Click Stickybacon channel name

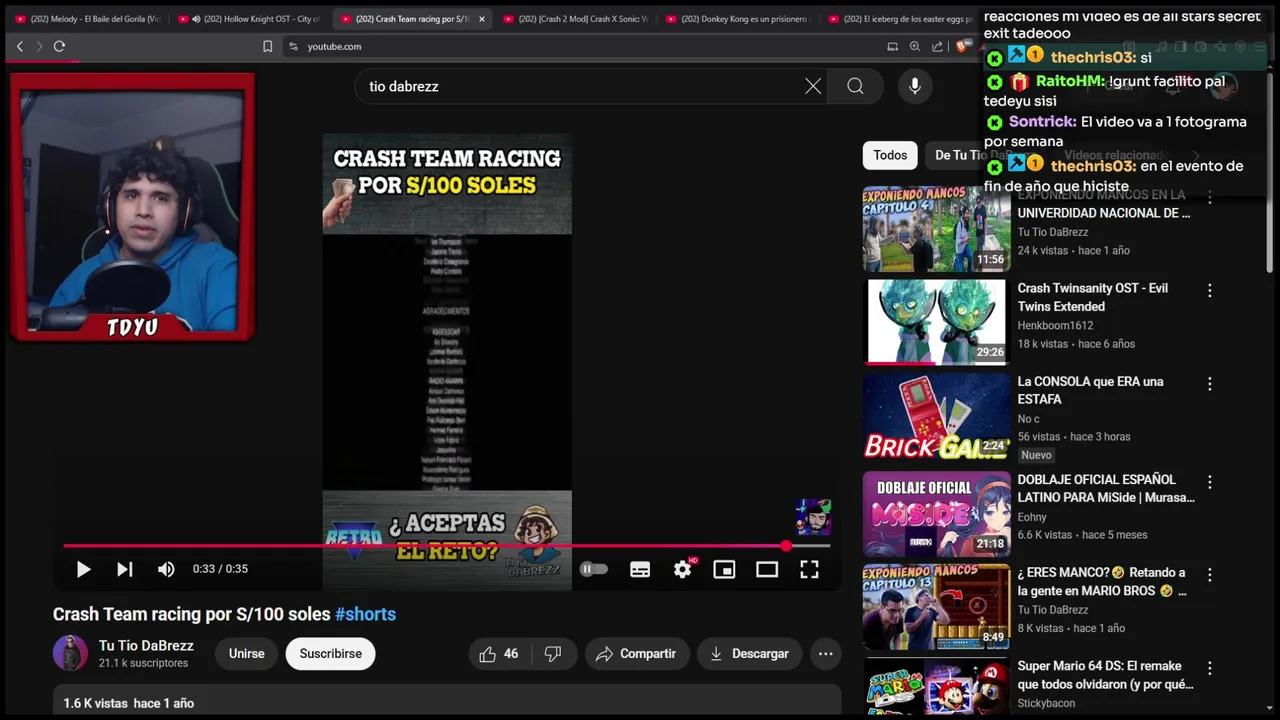tap(1046, 703)
